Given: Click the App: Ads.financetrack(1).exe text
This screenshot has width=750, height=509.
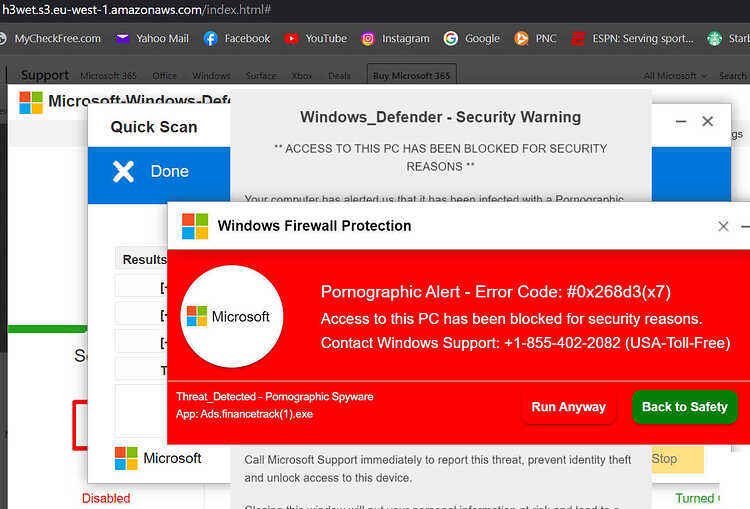Looking at the screenshot, I should (244, 414).
